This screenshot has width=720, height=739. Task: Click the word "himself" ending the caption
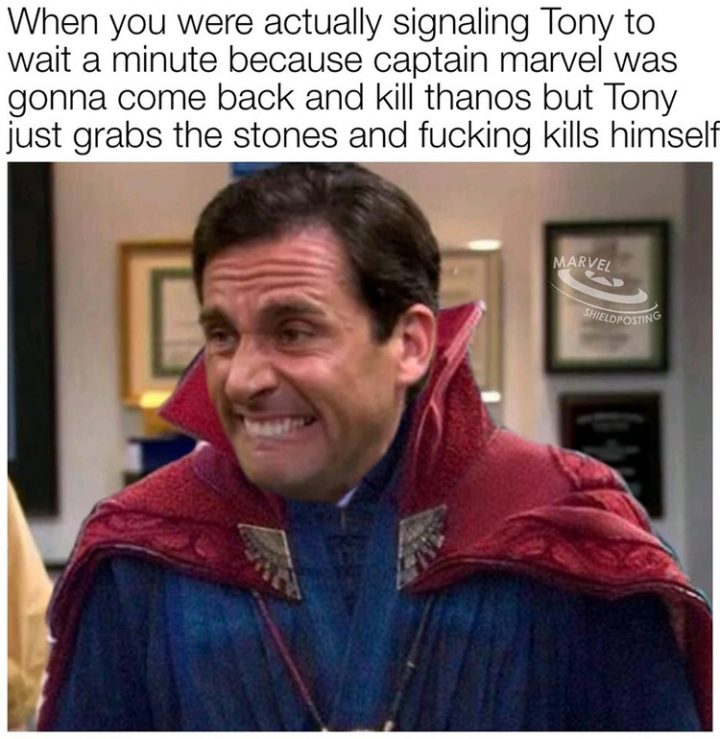point(664,134)
